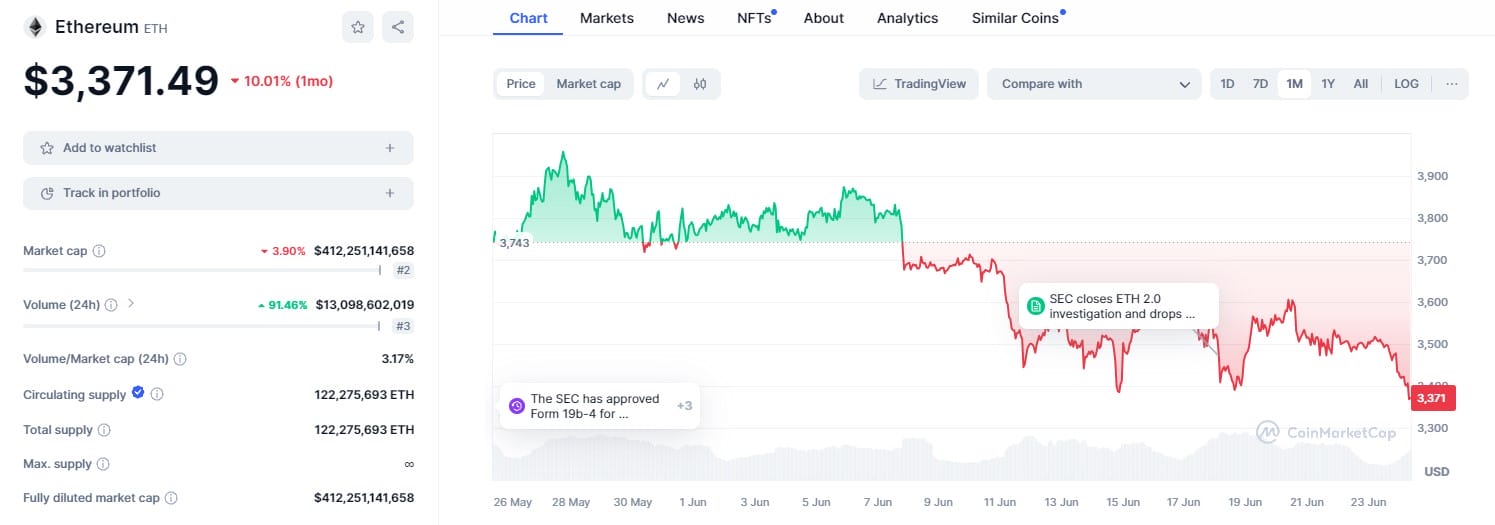
Task: Click the Market cap info icon
Action: pos(99,251)
